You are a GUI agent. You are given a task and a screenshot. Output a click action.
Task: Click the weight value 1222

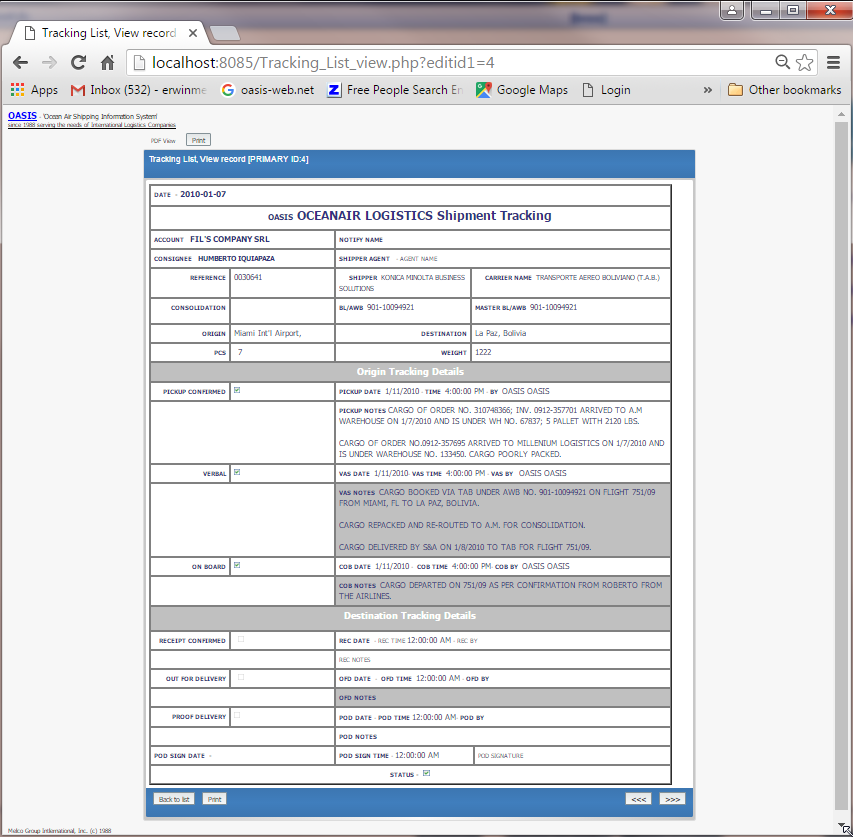click(483, 352)
